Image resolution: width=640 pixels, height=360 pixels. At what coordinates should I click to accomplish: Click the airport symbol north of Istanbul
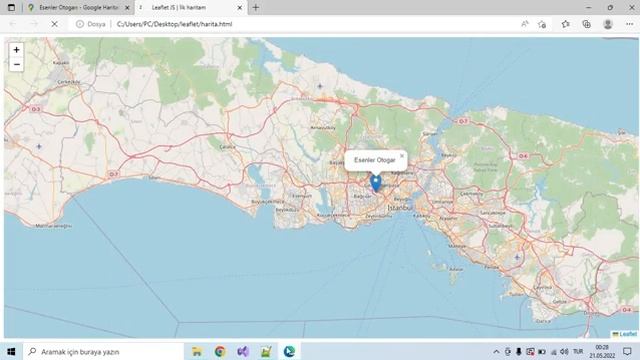point(320,86)
